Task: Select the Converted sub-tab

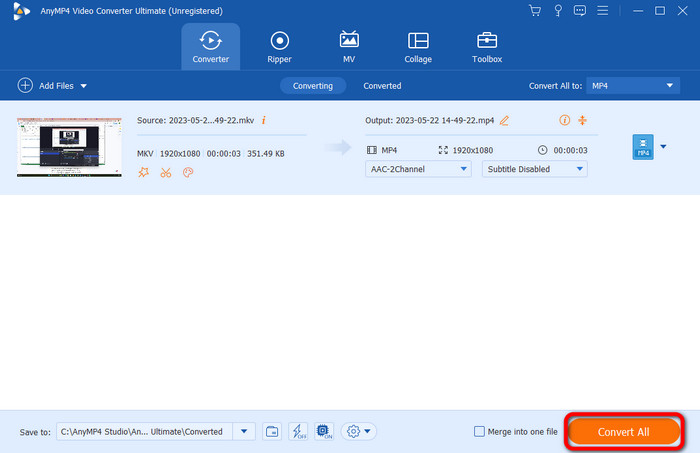Action: tap(382, 86)
